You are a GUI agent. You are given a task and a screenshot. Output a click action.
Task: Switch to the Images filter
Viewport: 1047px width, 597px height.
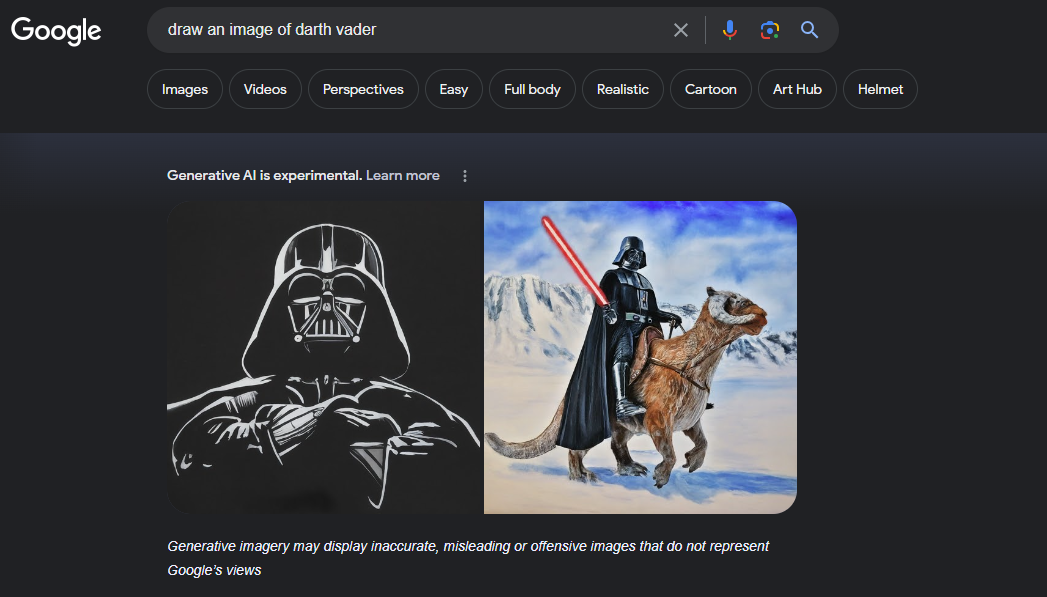point(185,89)
